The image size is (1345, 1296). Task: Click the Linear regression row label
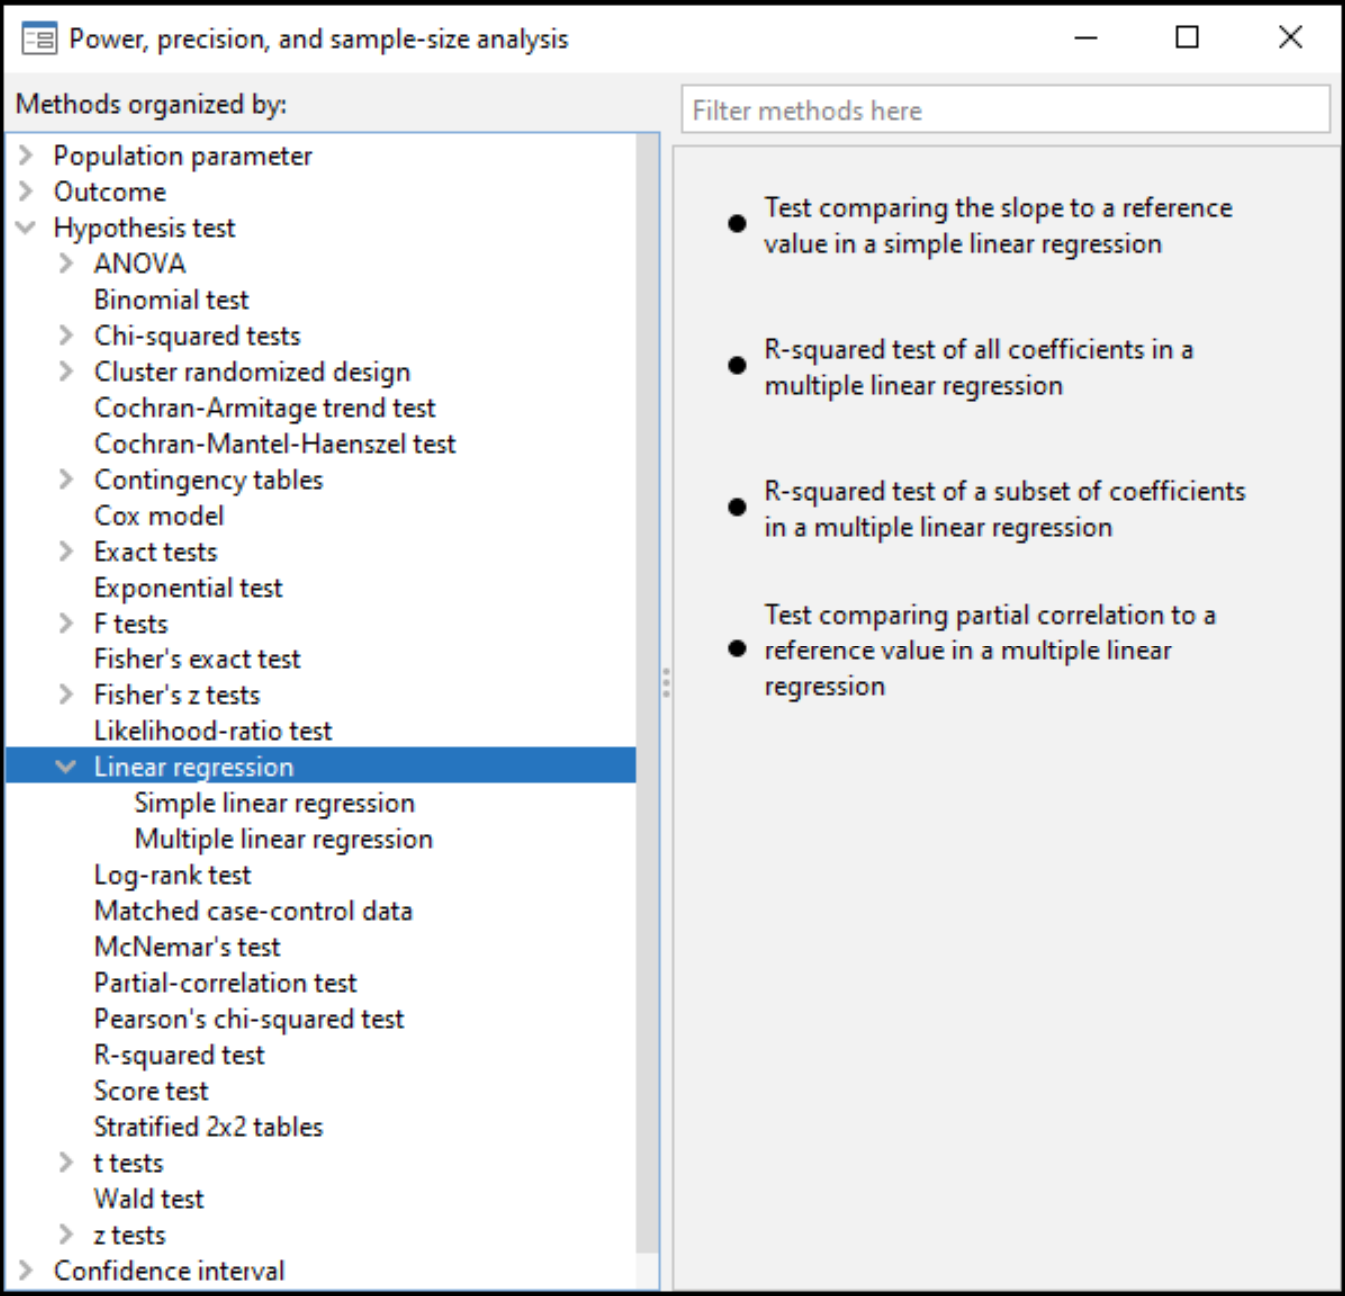tap(194, 766)
